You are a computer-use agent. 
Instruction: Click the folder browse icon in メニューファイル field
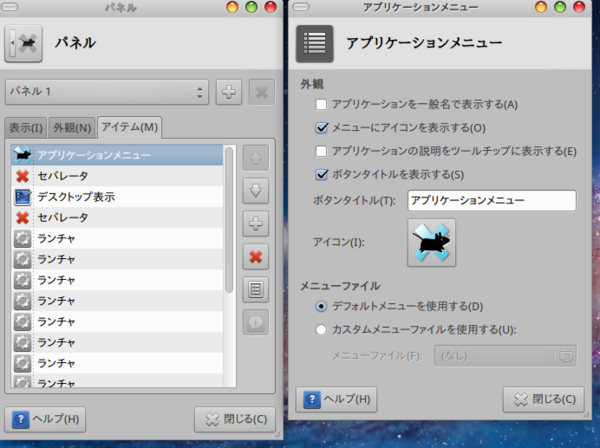coord(566,355)
